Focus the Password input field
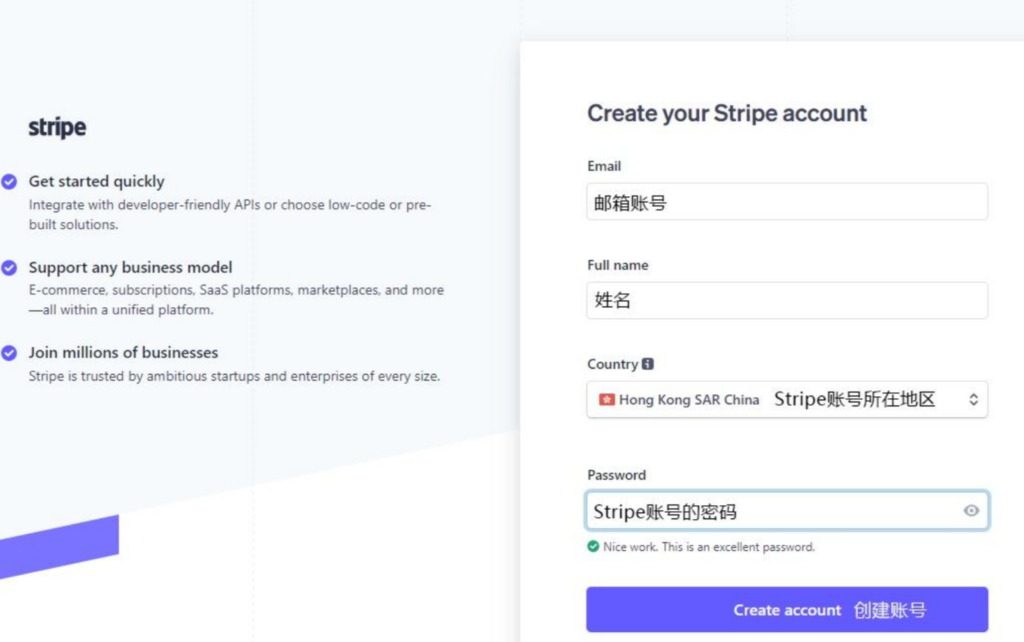Viewport: 1024px width, 642px height. (x=787, y=511)
